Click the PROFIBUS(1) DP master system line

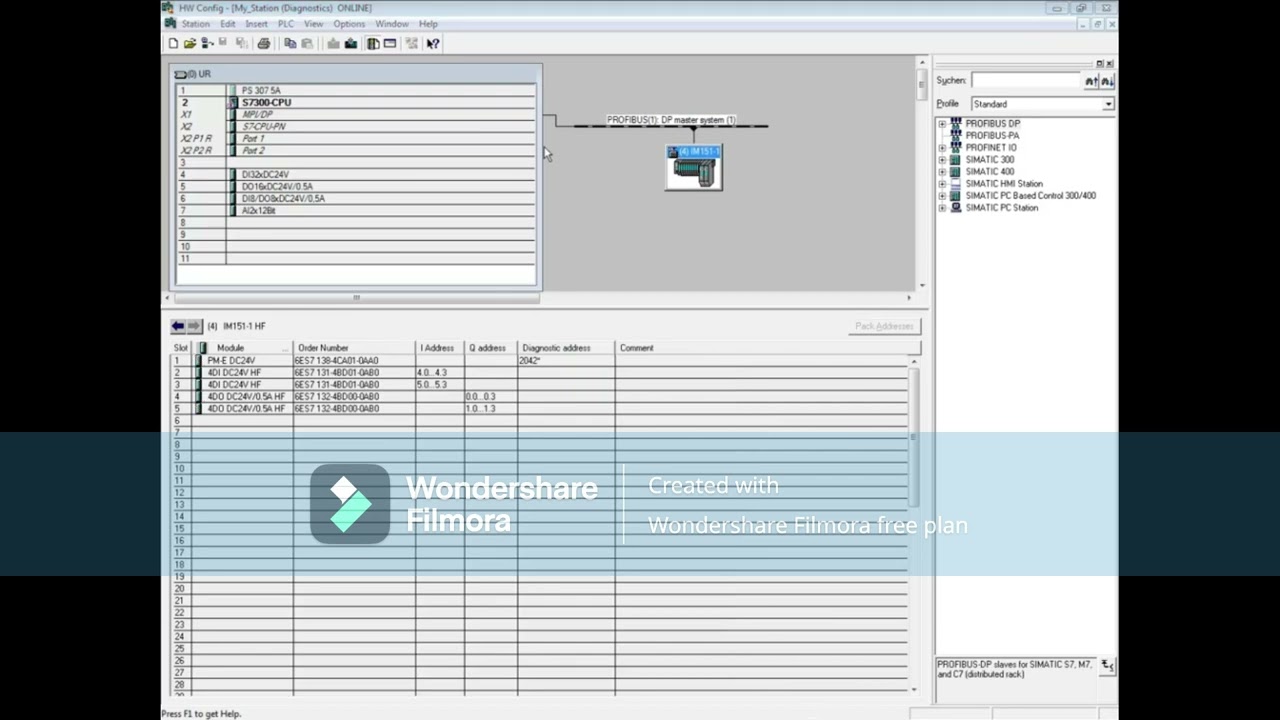(x=671, y=126)
